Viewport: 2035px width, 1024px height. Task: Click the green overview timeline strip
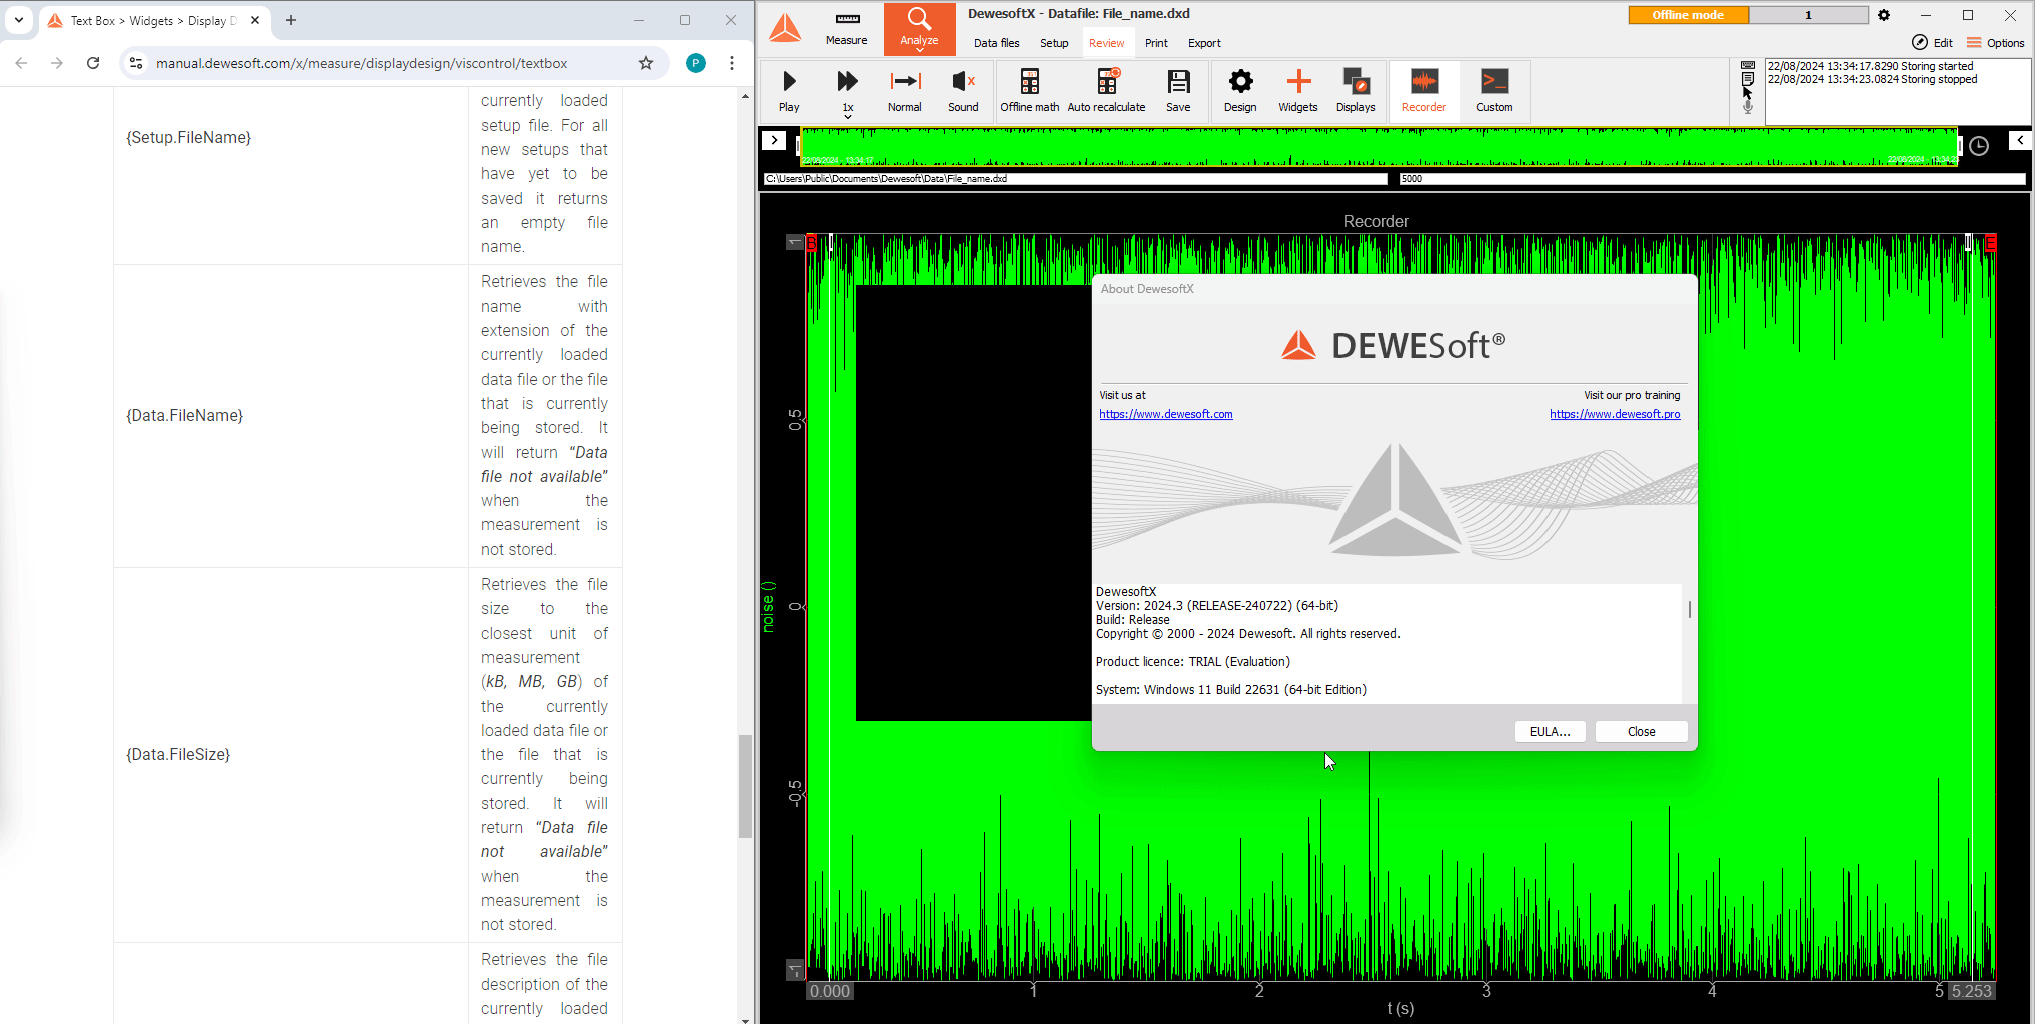tap(1377, 146)
